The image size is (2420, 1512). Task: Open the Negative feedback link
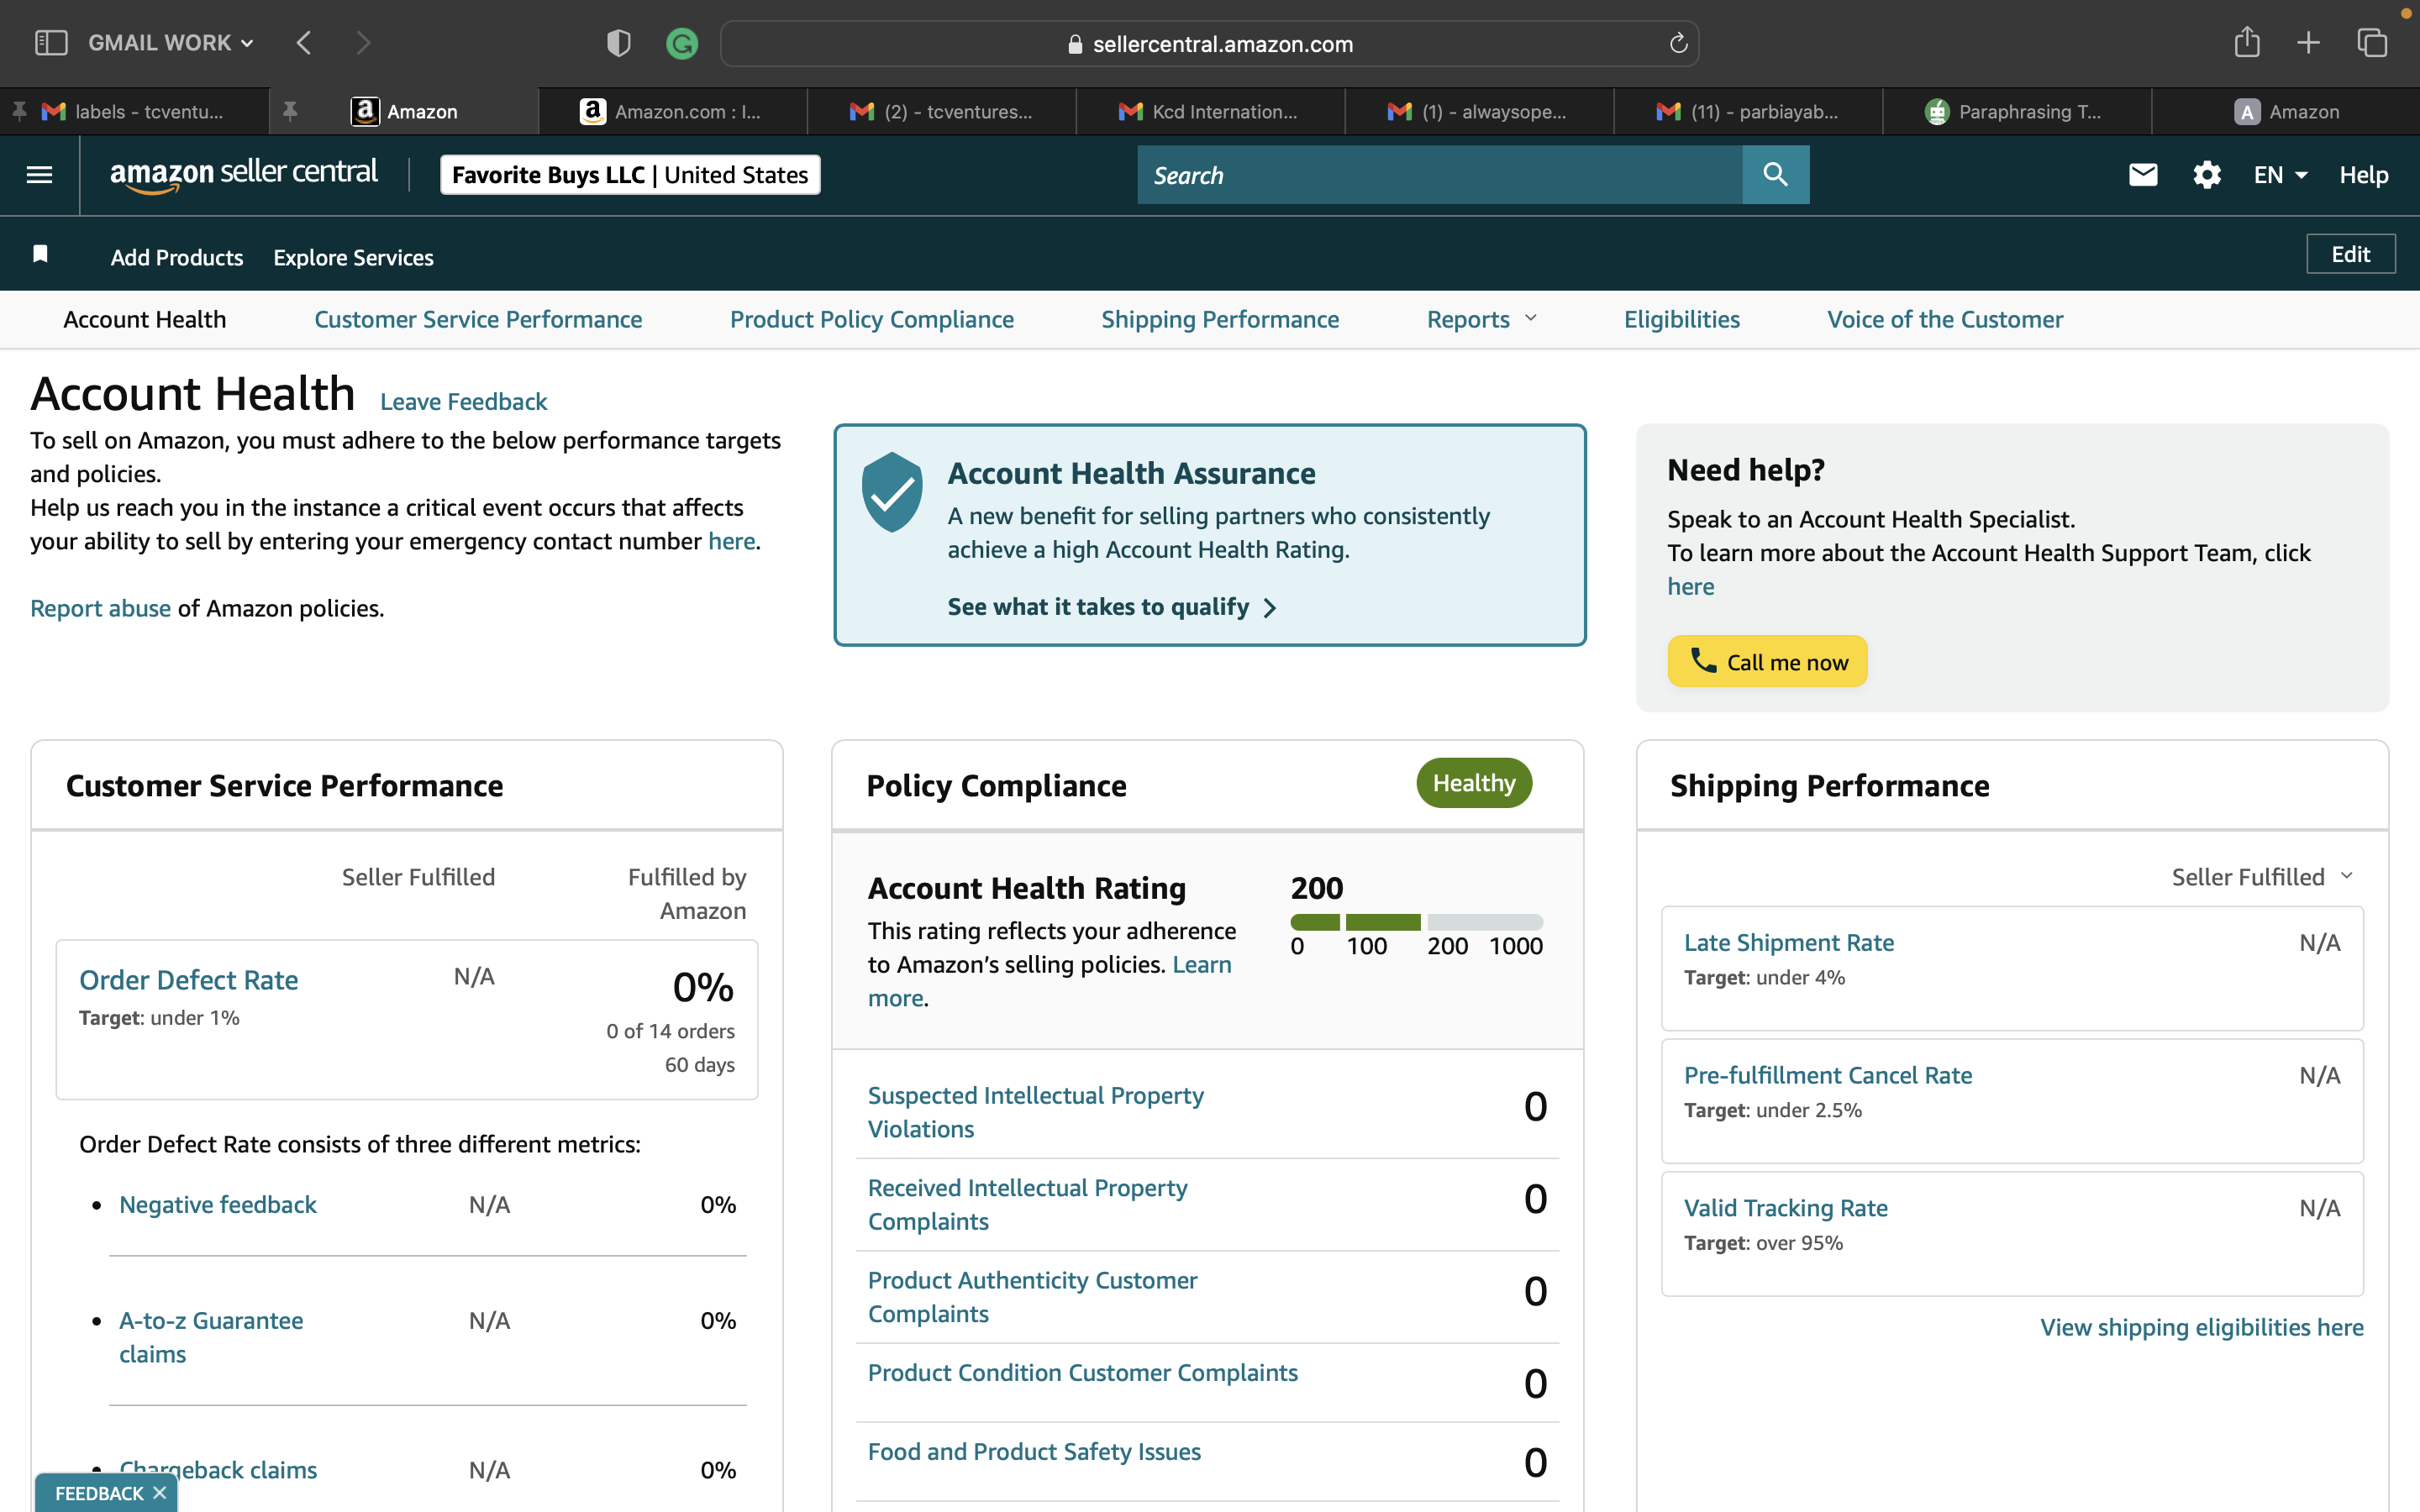tap(218, 1204)
